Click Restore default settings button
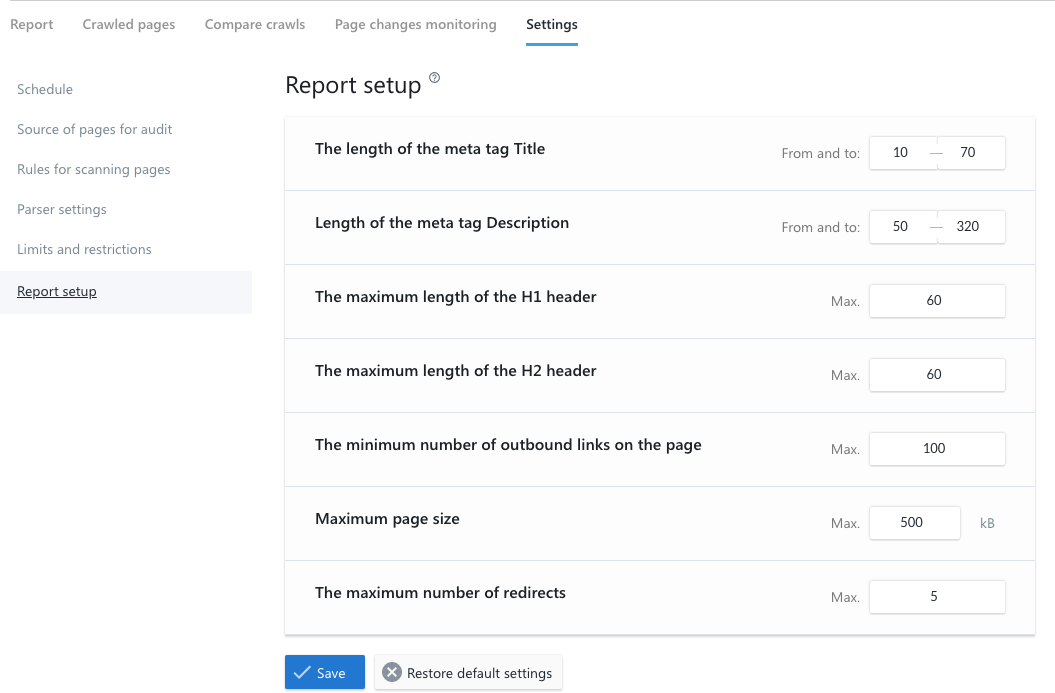Viewport: 1055px width, 693px height. [468, 673]
